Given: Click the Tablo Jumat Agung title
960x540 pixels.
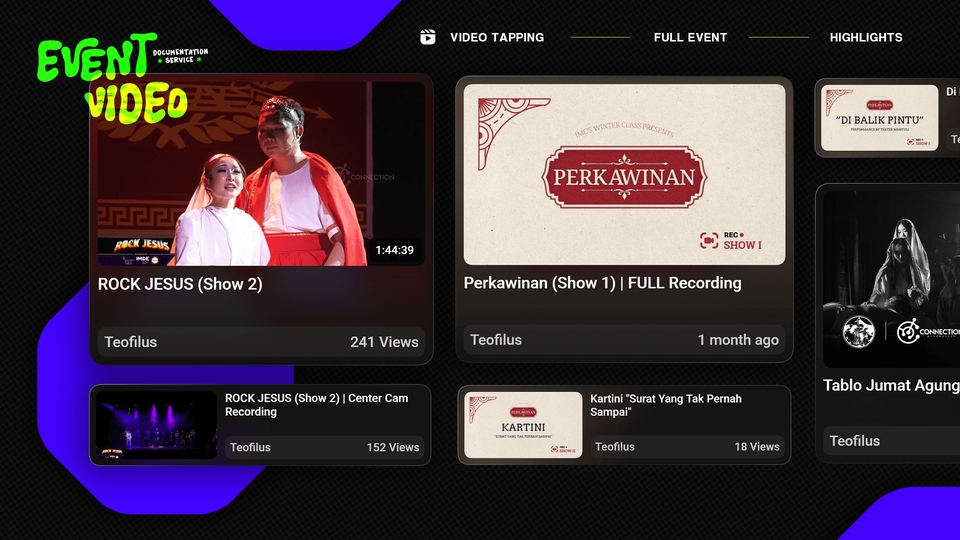Looking at the screenshot, I should pyautogui.click(x=891, y=385).
